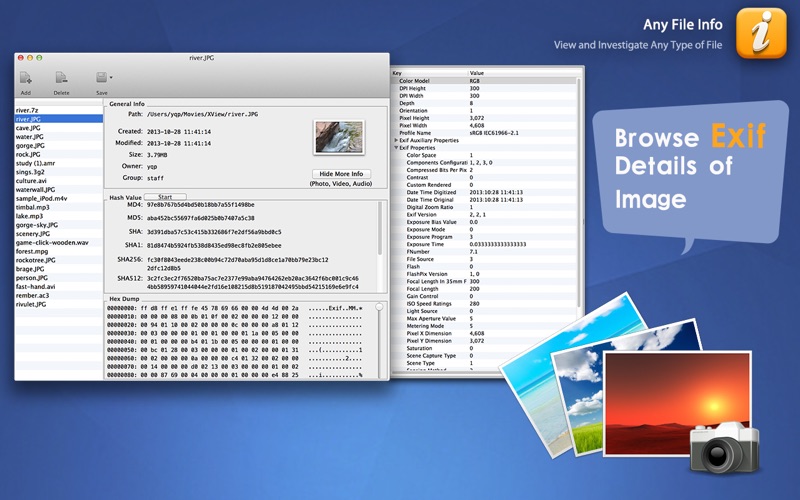800x500 pixels.
Task: Select study (1).amr in the file list
Action: pos(59,163)
